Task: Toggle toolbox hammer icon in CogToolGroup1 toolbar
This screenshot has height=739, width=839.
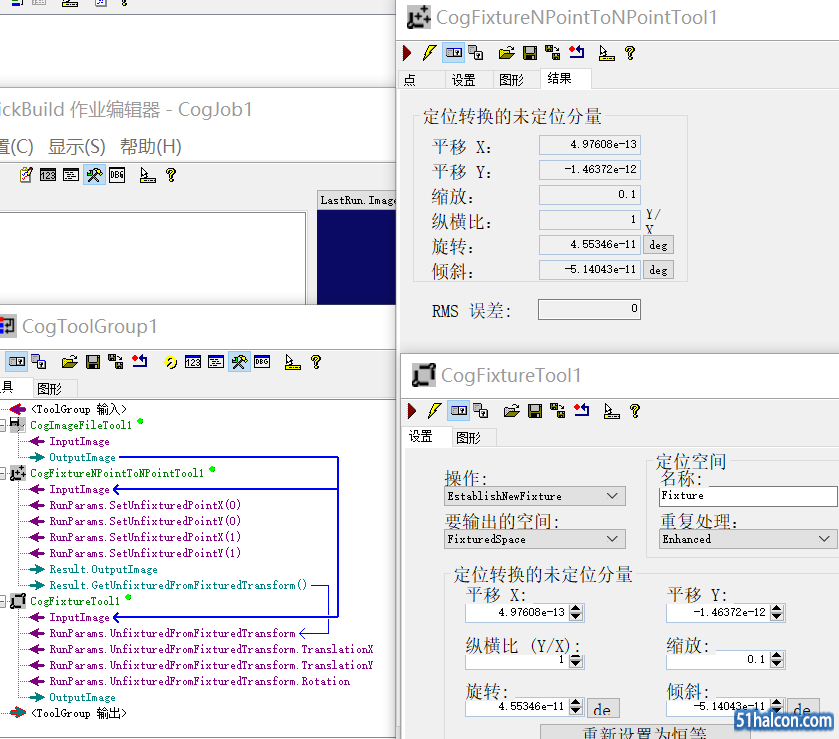Action: (239, 362)
